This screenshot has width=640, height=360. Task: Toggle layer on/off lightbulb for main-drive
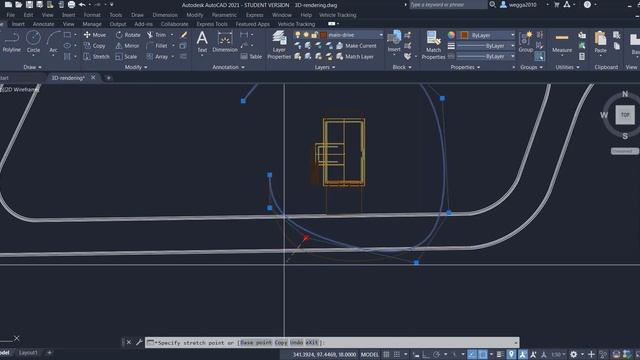(298, 35)
